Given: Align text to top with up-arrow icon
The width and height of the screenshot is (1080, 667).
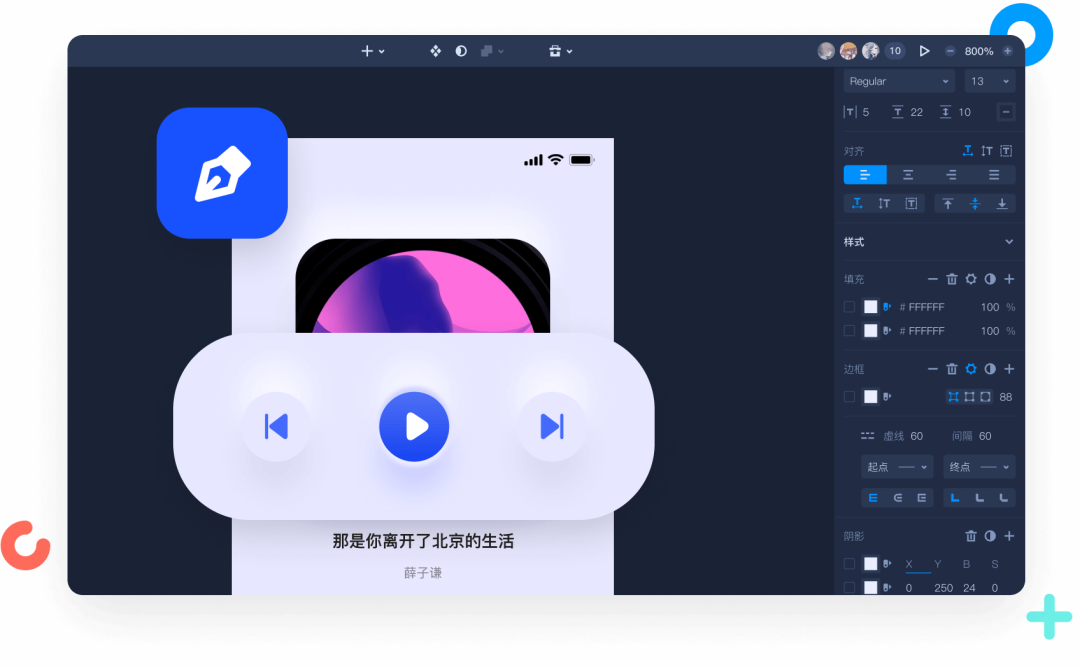Looking at the screenshot, I should click(948, 203).
